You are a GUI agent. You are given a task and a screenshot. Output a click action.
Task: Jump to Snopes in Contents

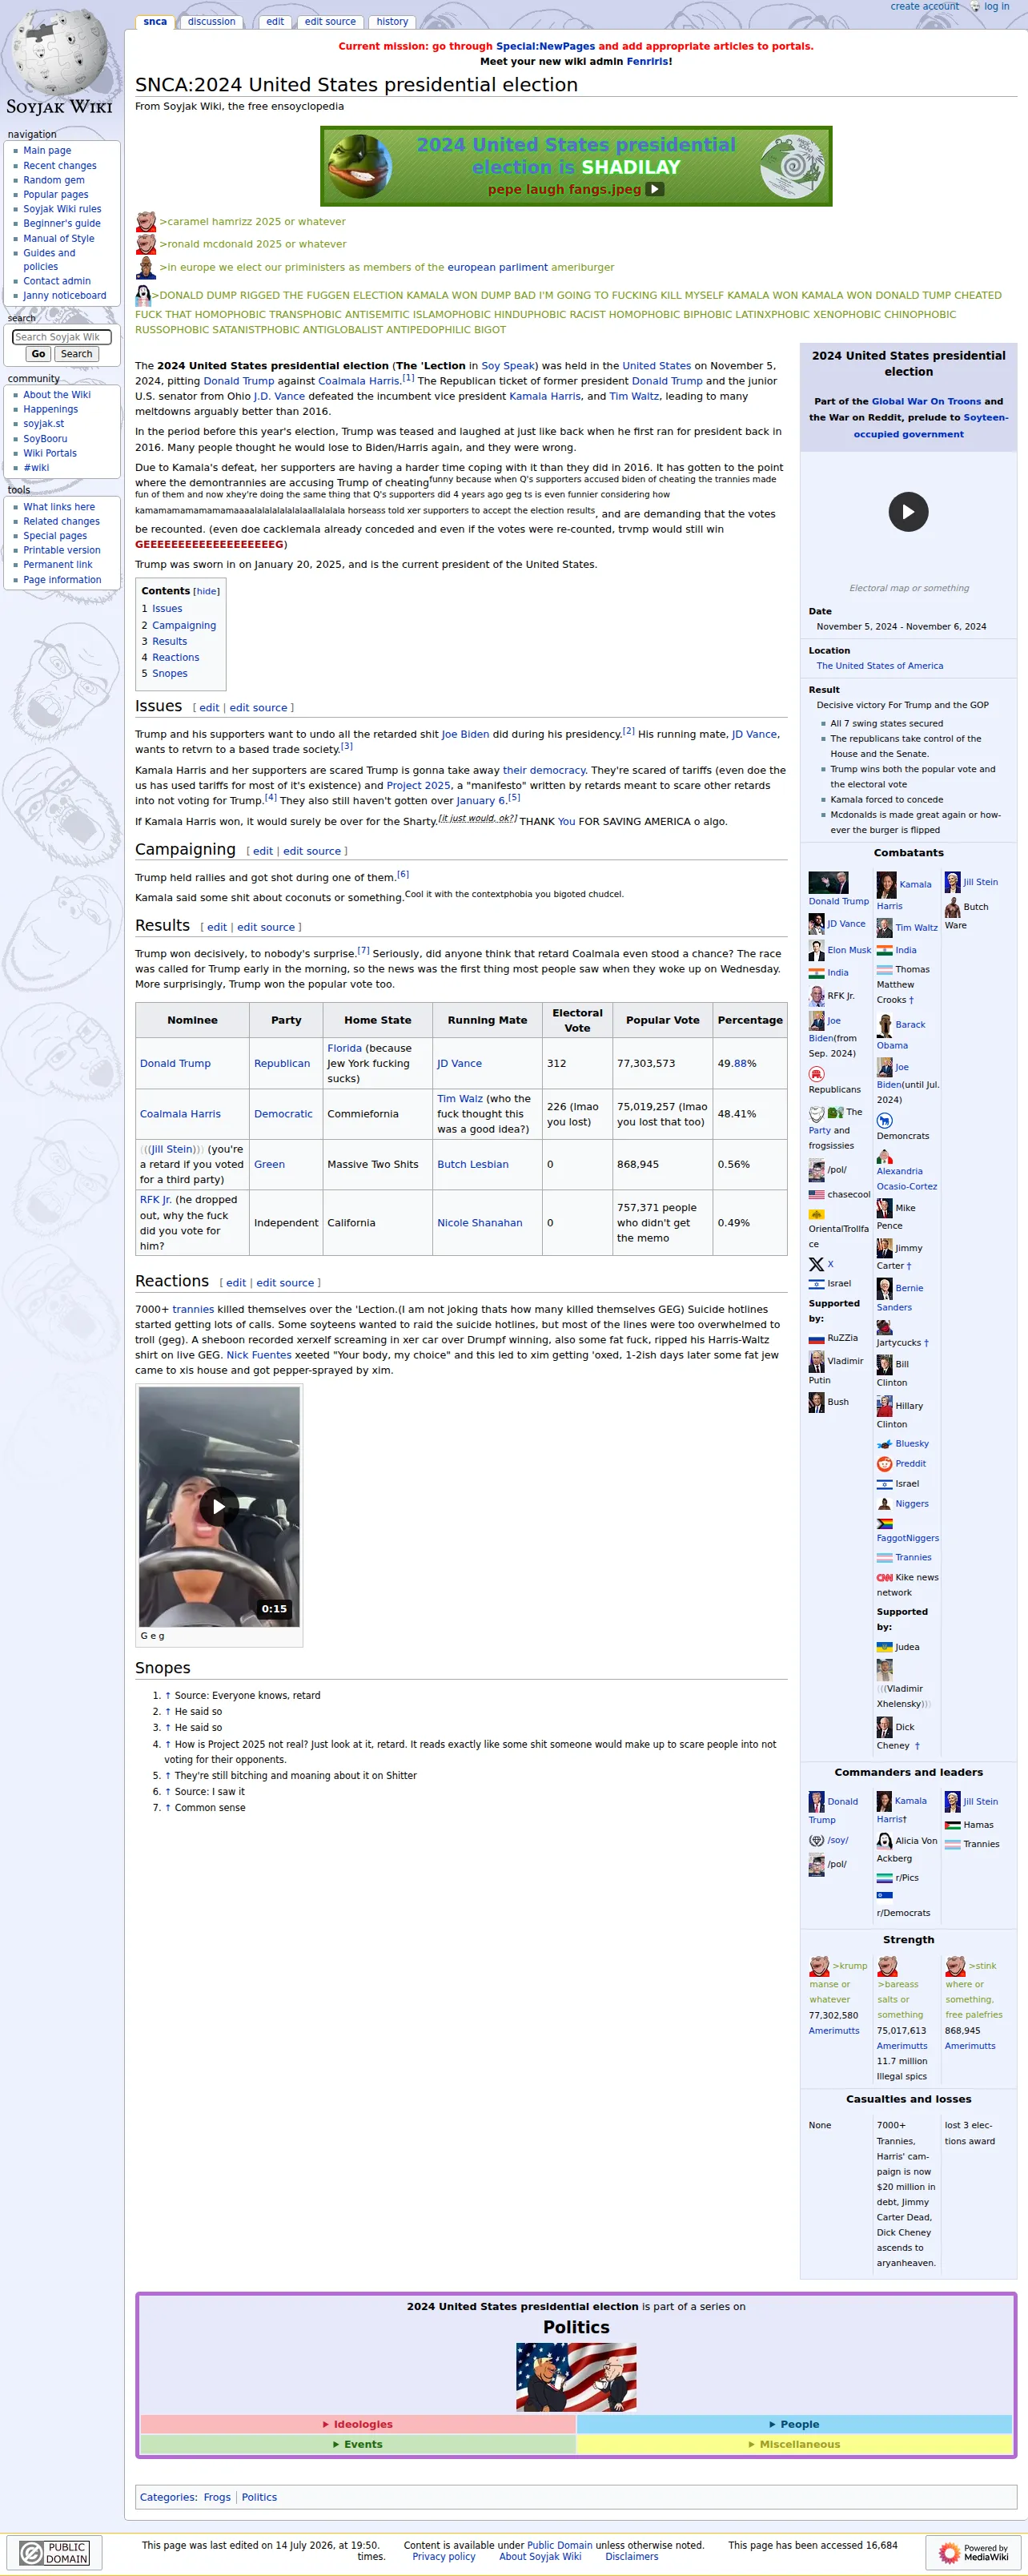(x=170, y=674)
